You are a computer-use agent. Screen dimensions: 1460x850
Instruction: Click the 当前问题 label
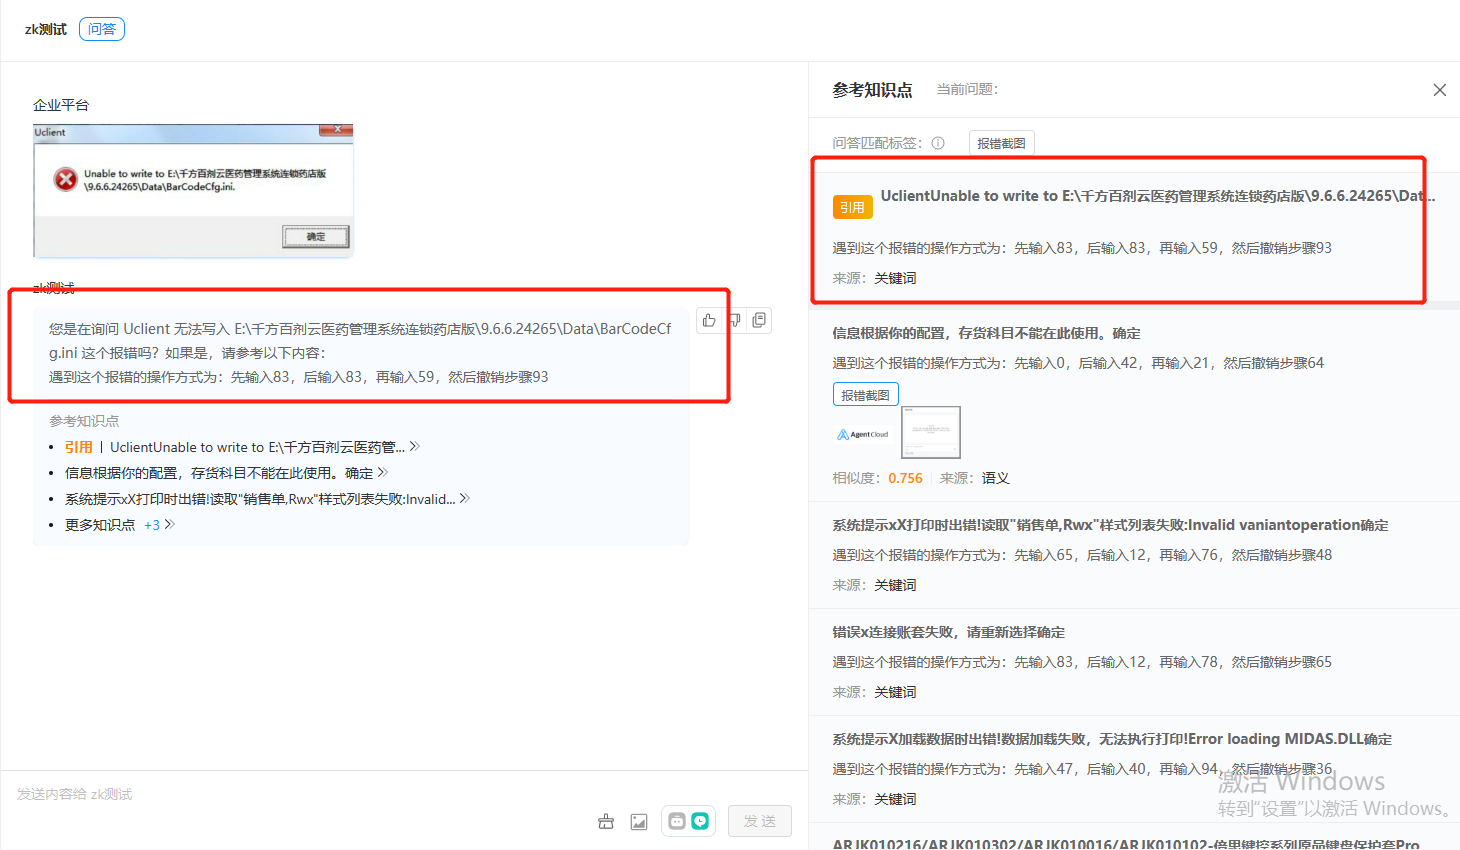point(967,89)
